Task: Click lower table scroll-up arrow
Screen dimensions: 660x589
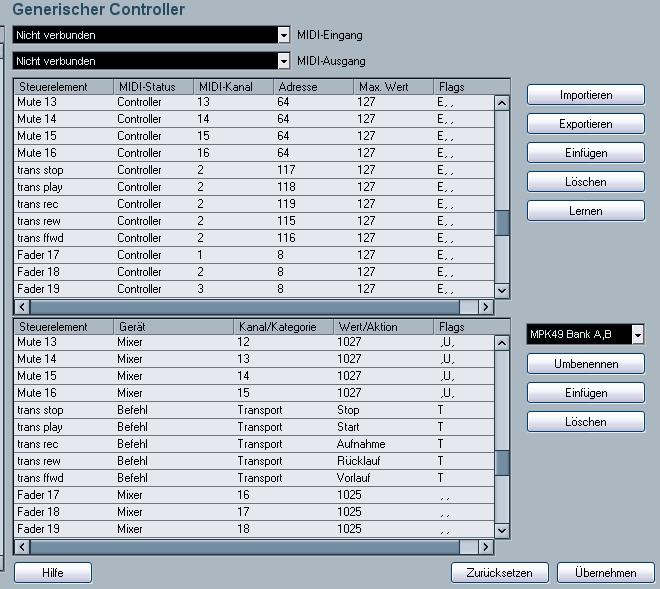Action: 502,343
